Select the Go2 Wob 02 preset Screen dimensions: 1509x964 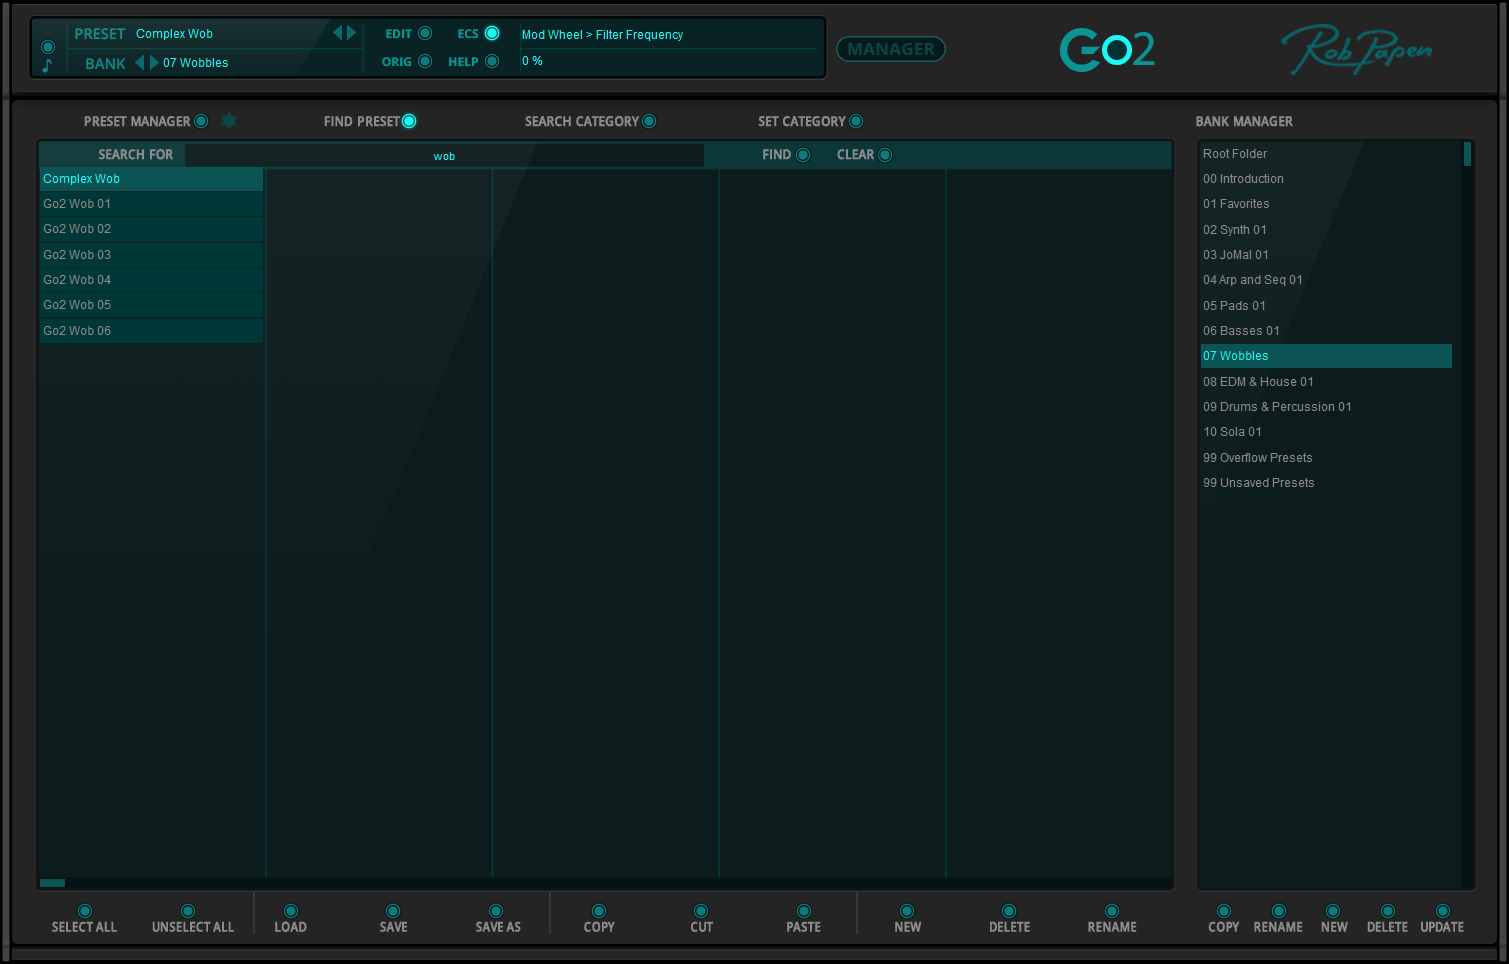(151, 229)
